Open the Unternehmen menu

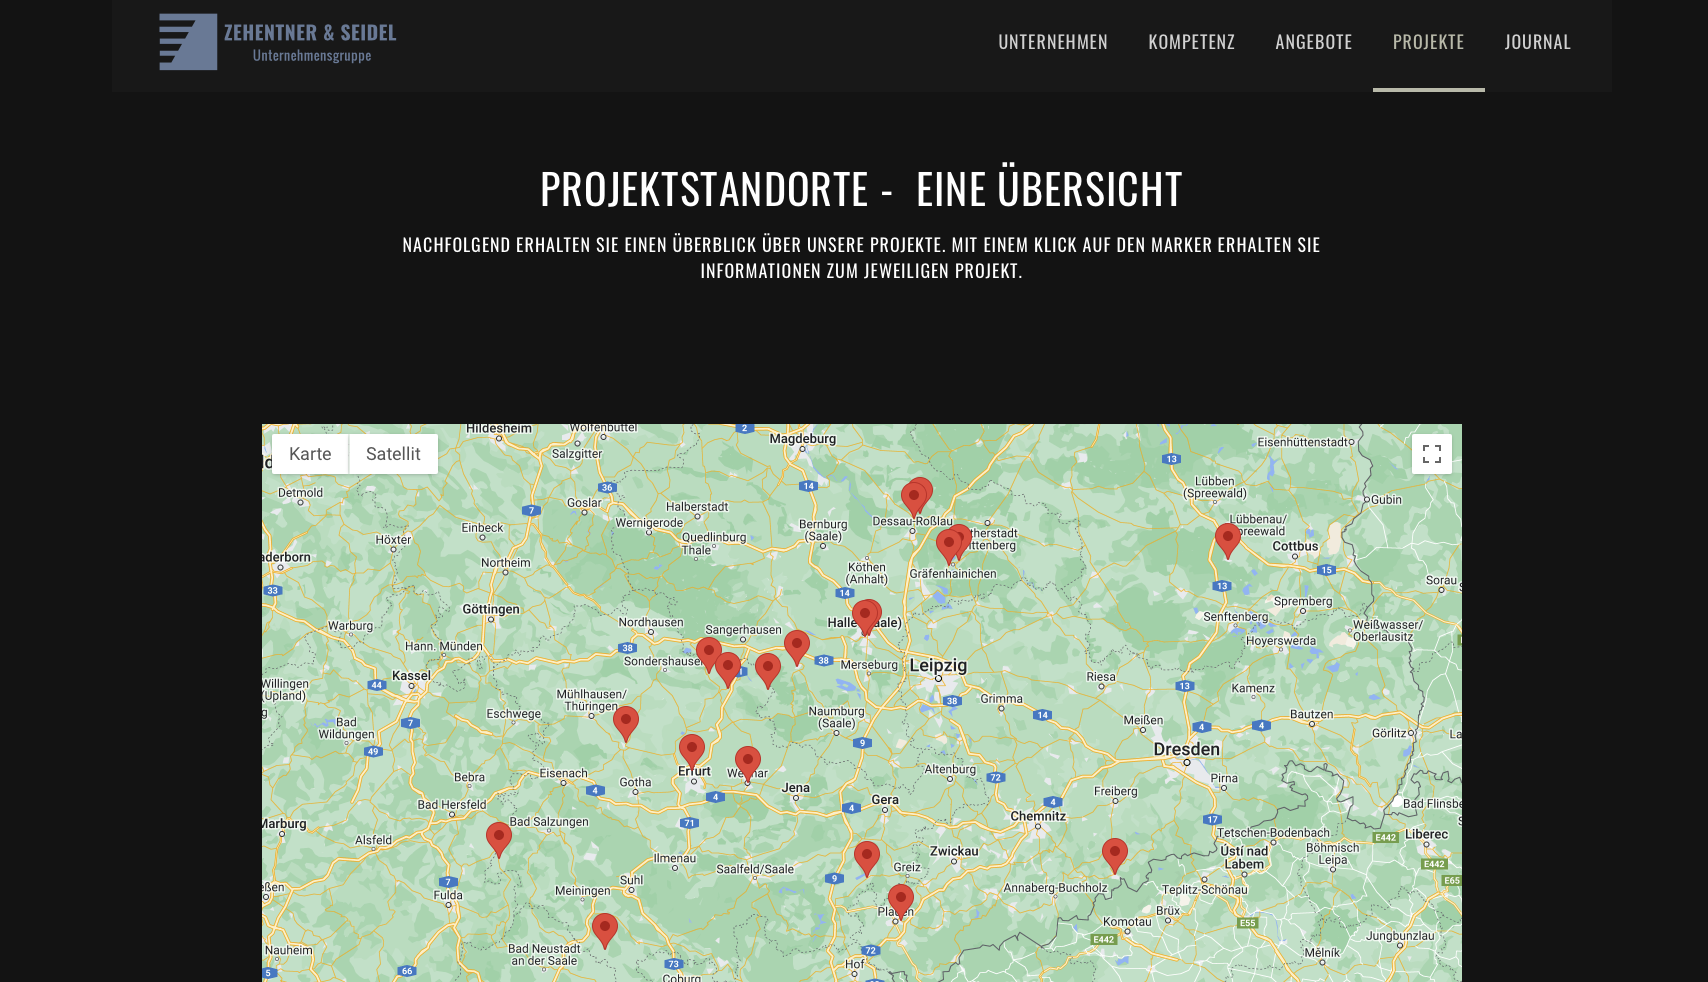click(1052, 42)
